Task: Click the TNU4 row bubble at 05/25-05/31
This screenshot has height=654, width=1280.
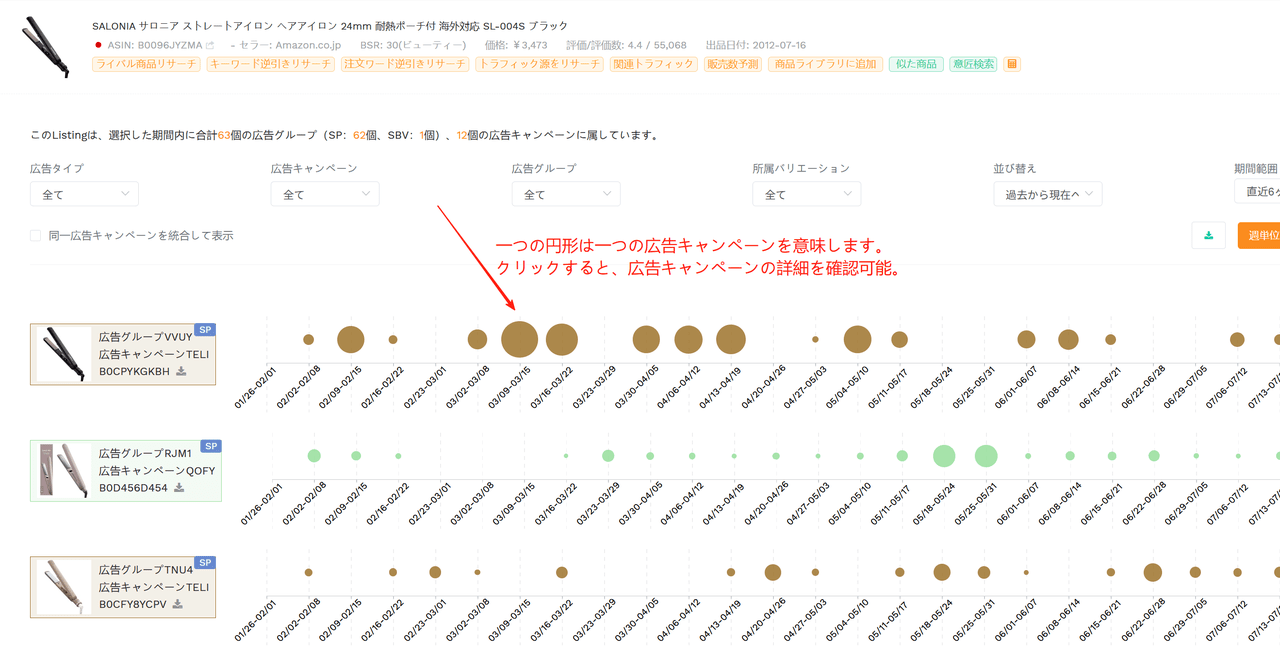Action: pyautogui.click(x=984, y=572)
